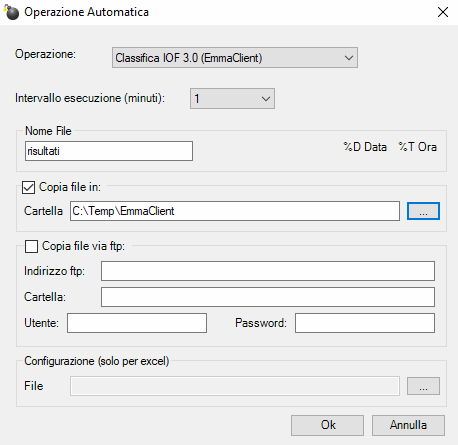
Task: Insert the %T Ora placeholder
Action: coord(417,147)
